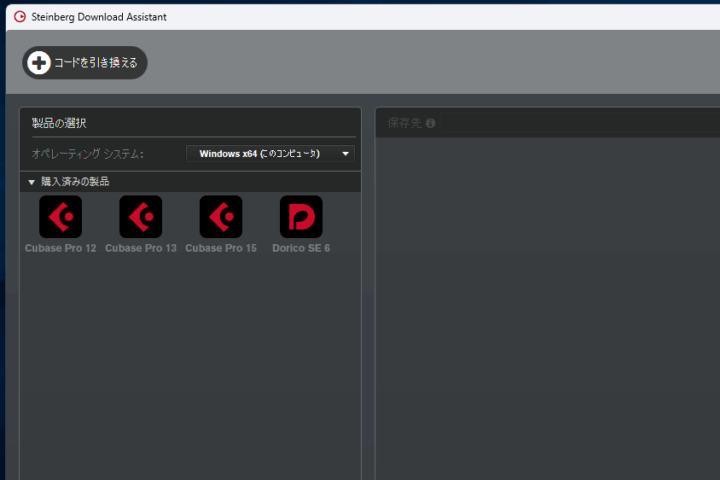Select the Cubase Pro 15 text label
This screenshot has width=720, height=480.
221,248
